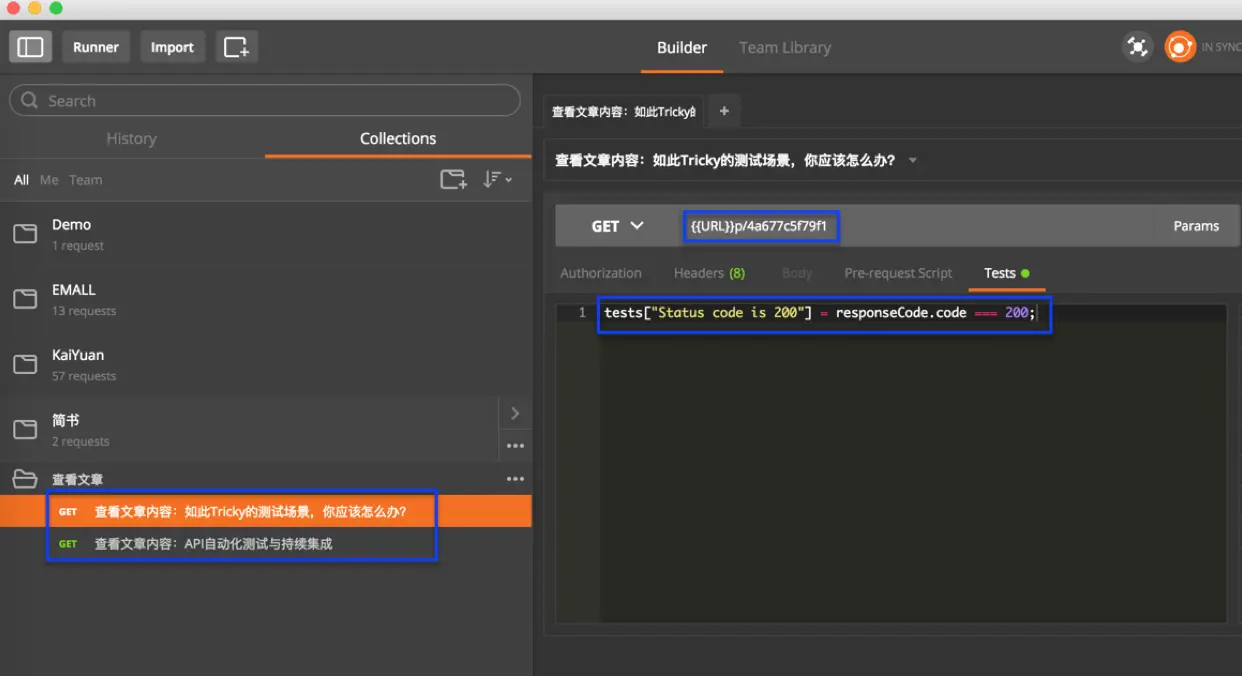The height and width of the screenshot is (676, 1242).
Task: Open the Headers (8) tab
Action: [x=709, y=273]
